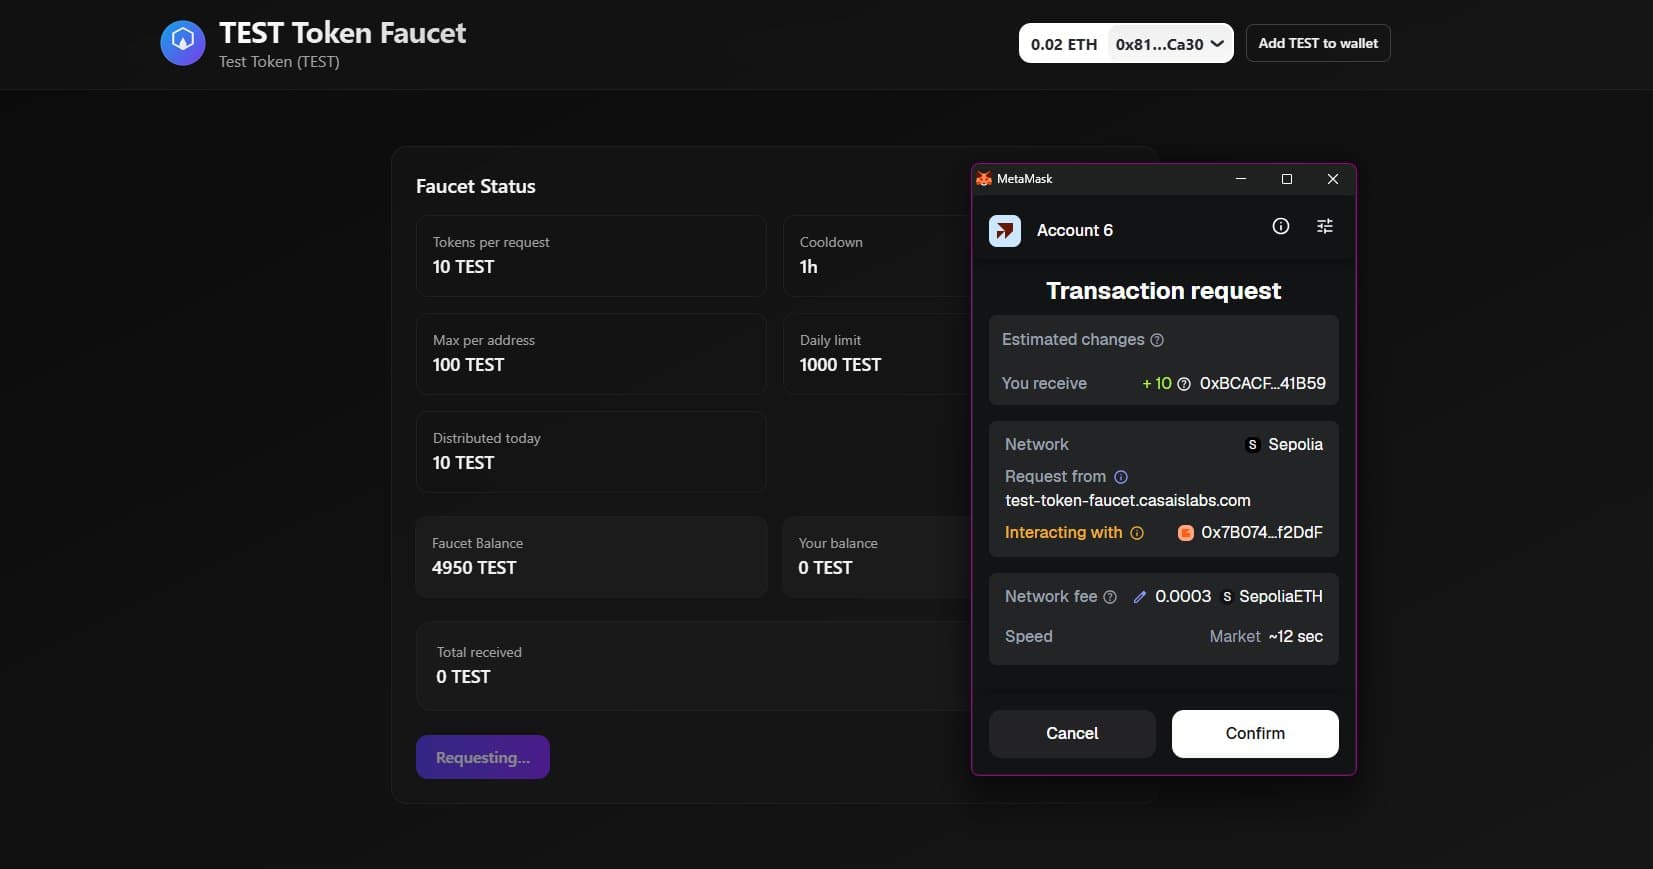Cancel the MetaMask transaction request
Screen dimensions: 1653x869
[x=1072, y=734]
